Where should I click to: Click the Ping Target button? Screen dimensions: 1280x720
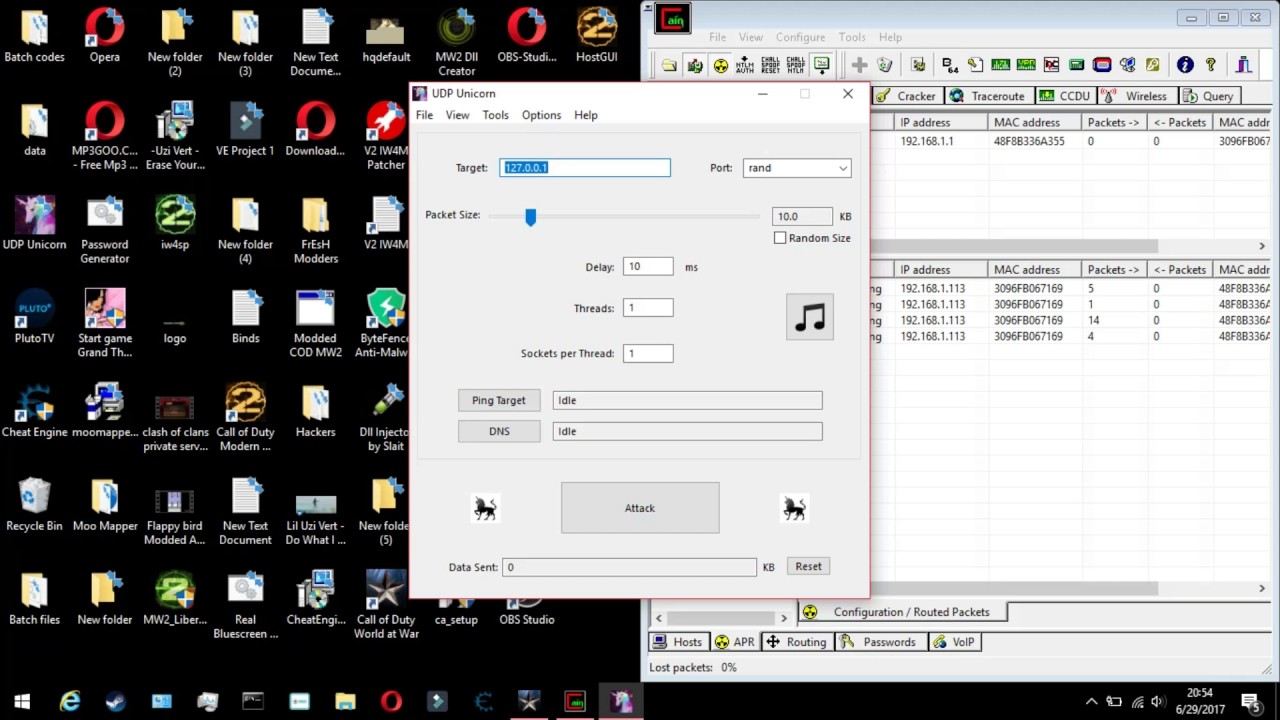tap(499, 400)
